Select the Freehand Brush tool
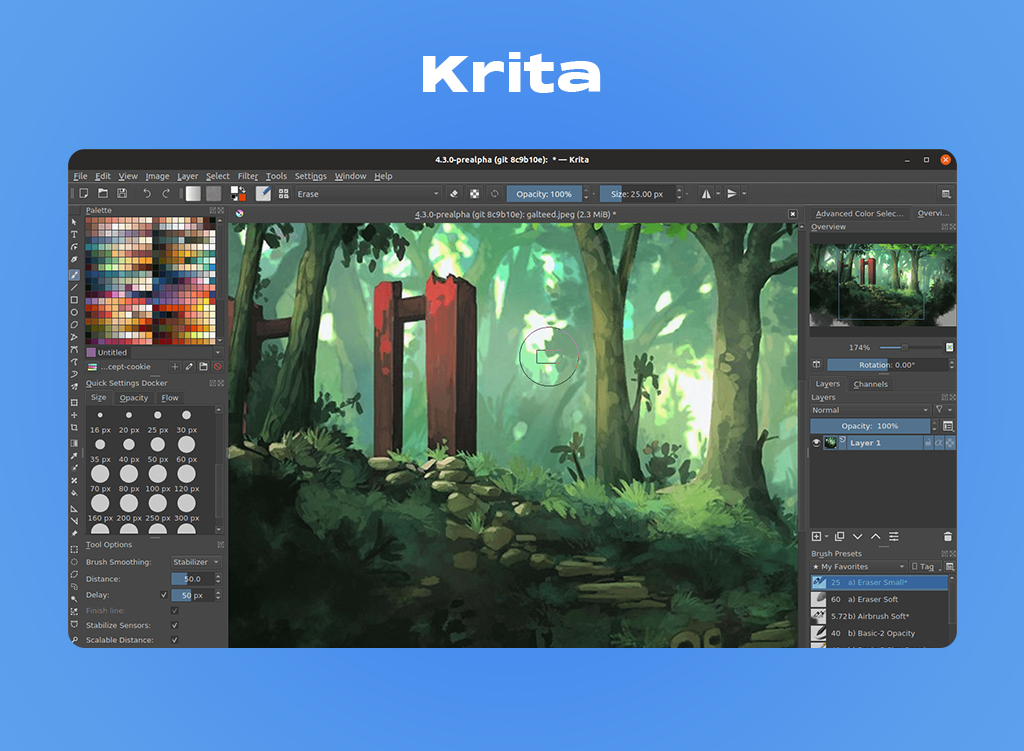 [x=74, y=275]
